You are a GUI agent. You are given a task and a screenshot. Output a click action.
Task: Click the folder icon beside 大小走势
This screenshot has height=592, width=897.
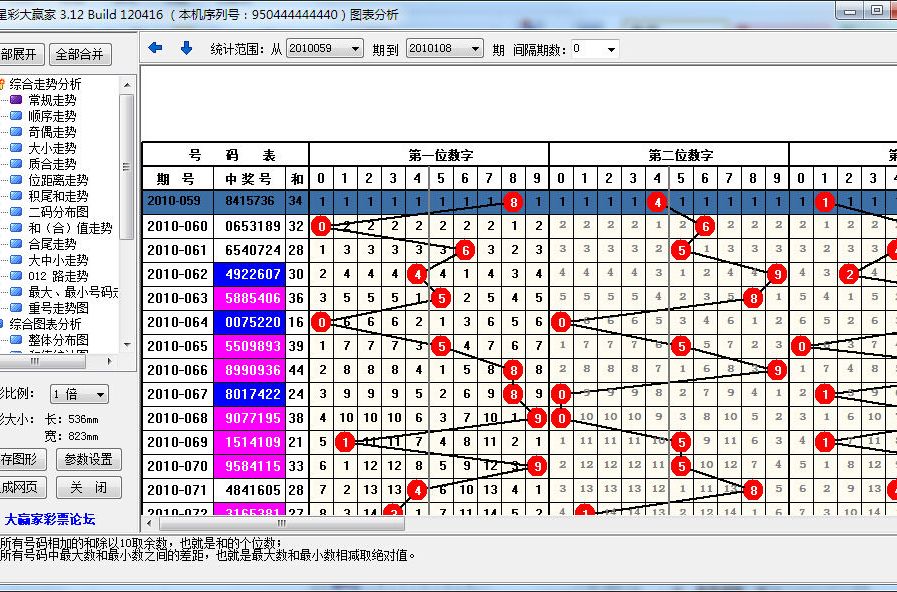click(16, 148)
